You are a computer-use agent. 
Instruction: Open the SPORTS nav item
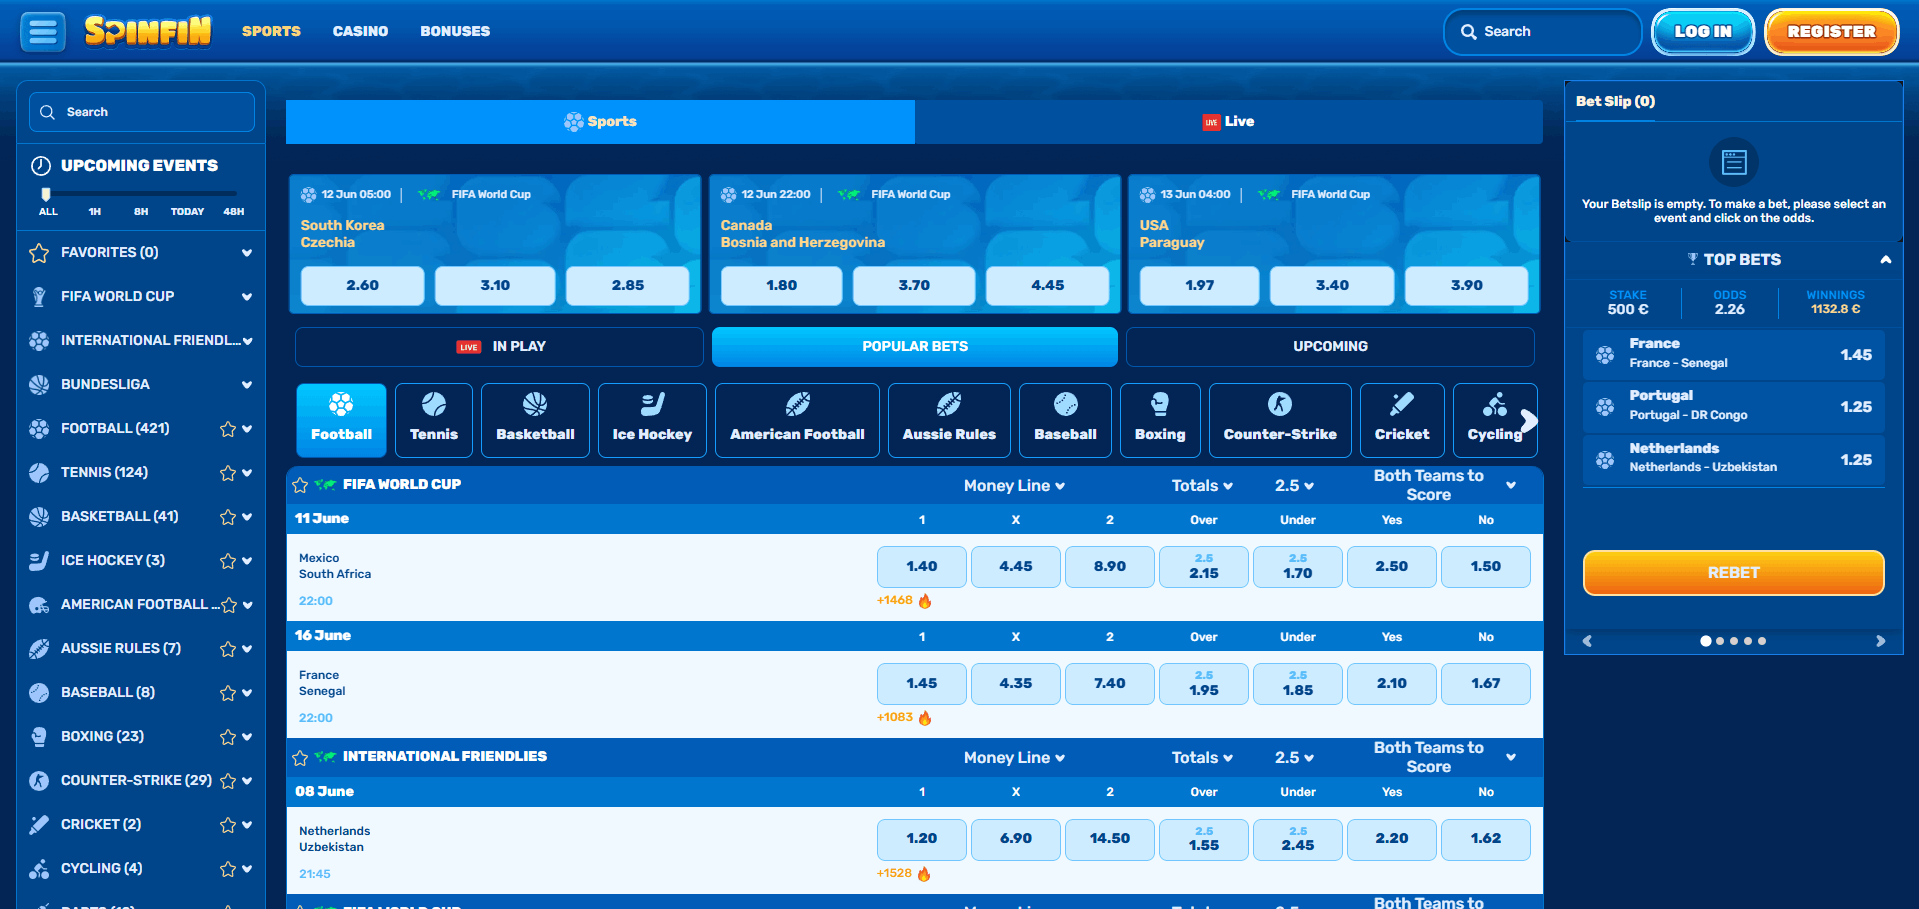271,31
